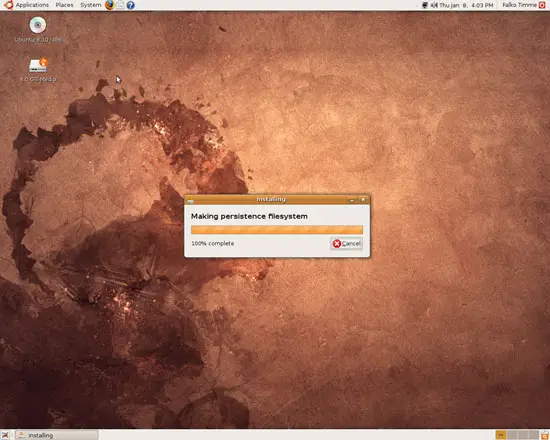Click the red power/quit icon
The width and height of the screenshot is (550, 440).
tap(542, 5)
